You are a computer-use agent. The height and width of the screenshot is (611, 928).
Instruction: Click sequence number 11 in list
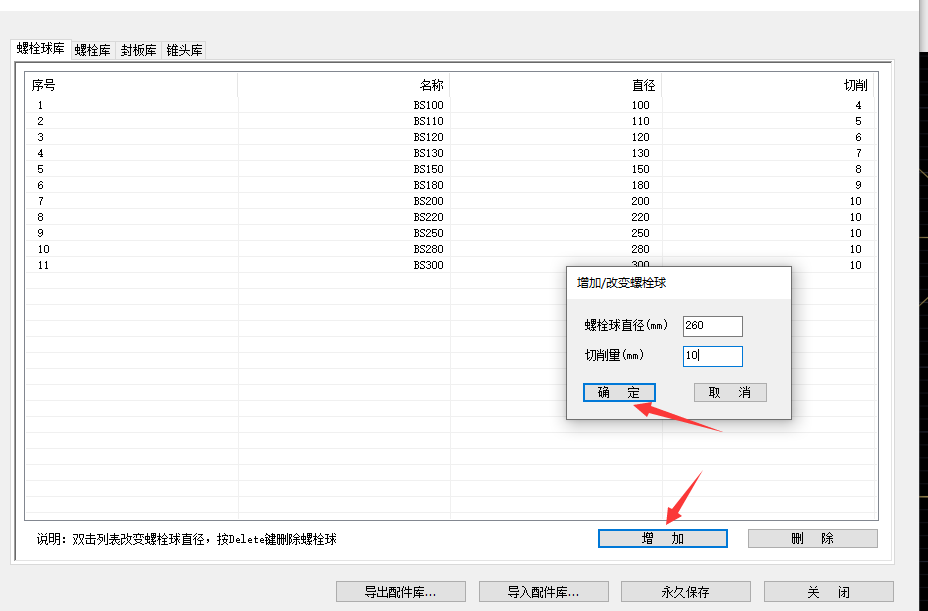tap(43, 265)
